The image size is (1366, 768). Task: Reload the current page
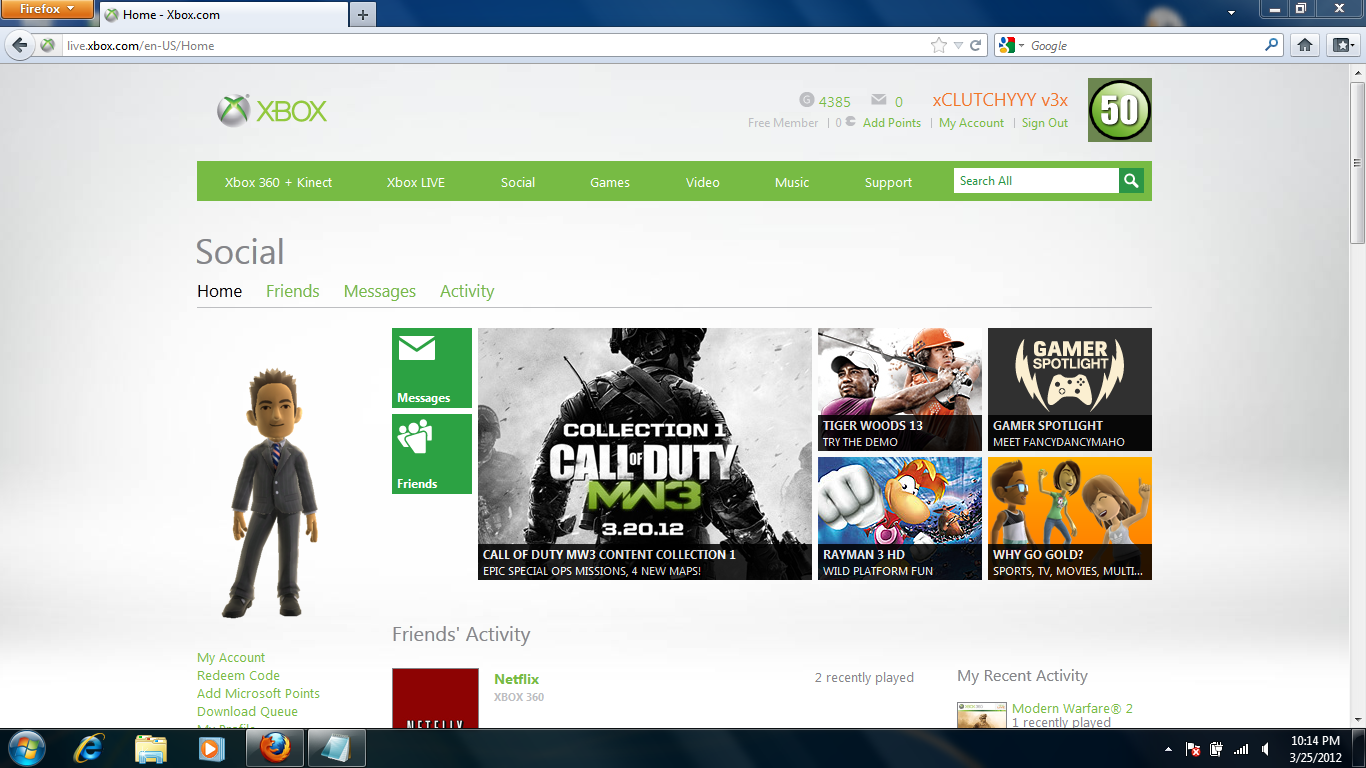[x=976, y=45]
